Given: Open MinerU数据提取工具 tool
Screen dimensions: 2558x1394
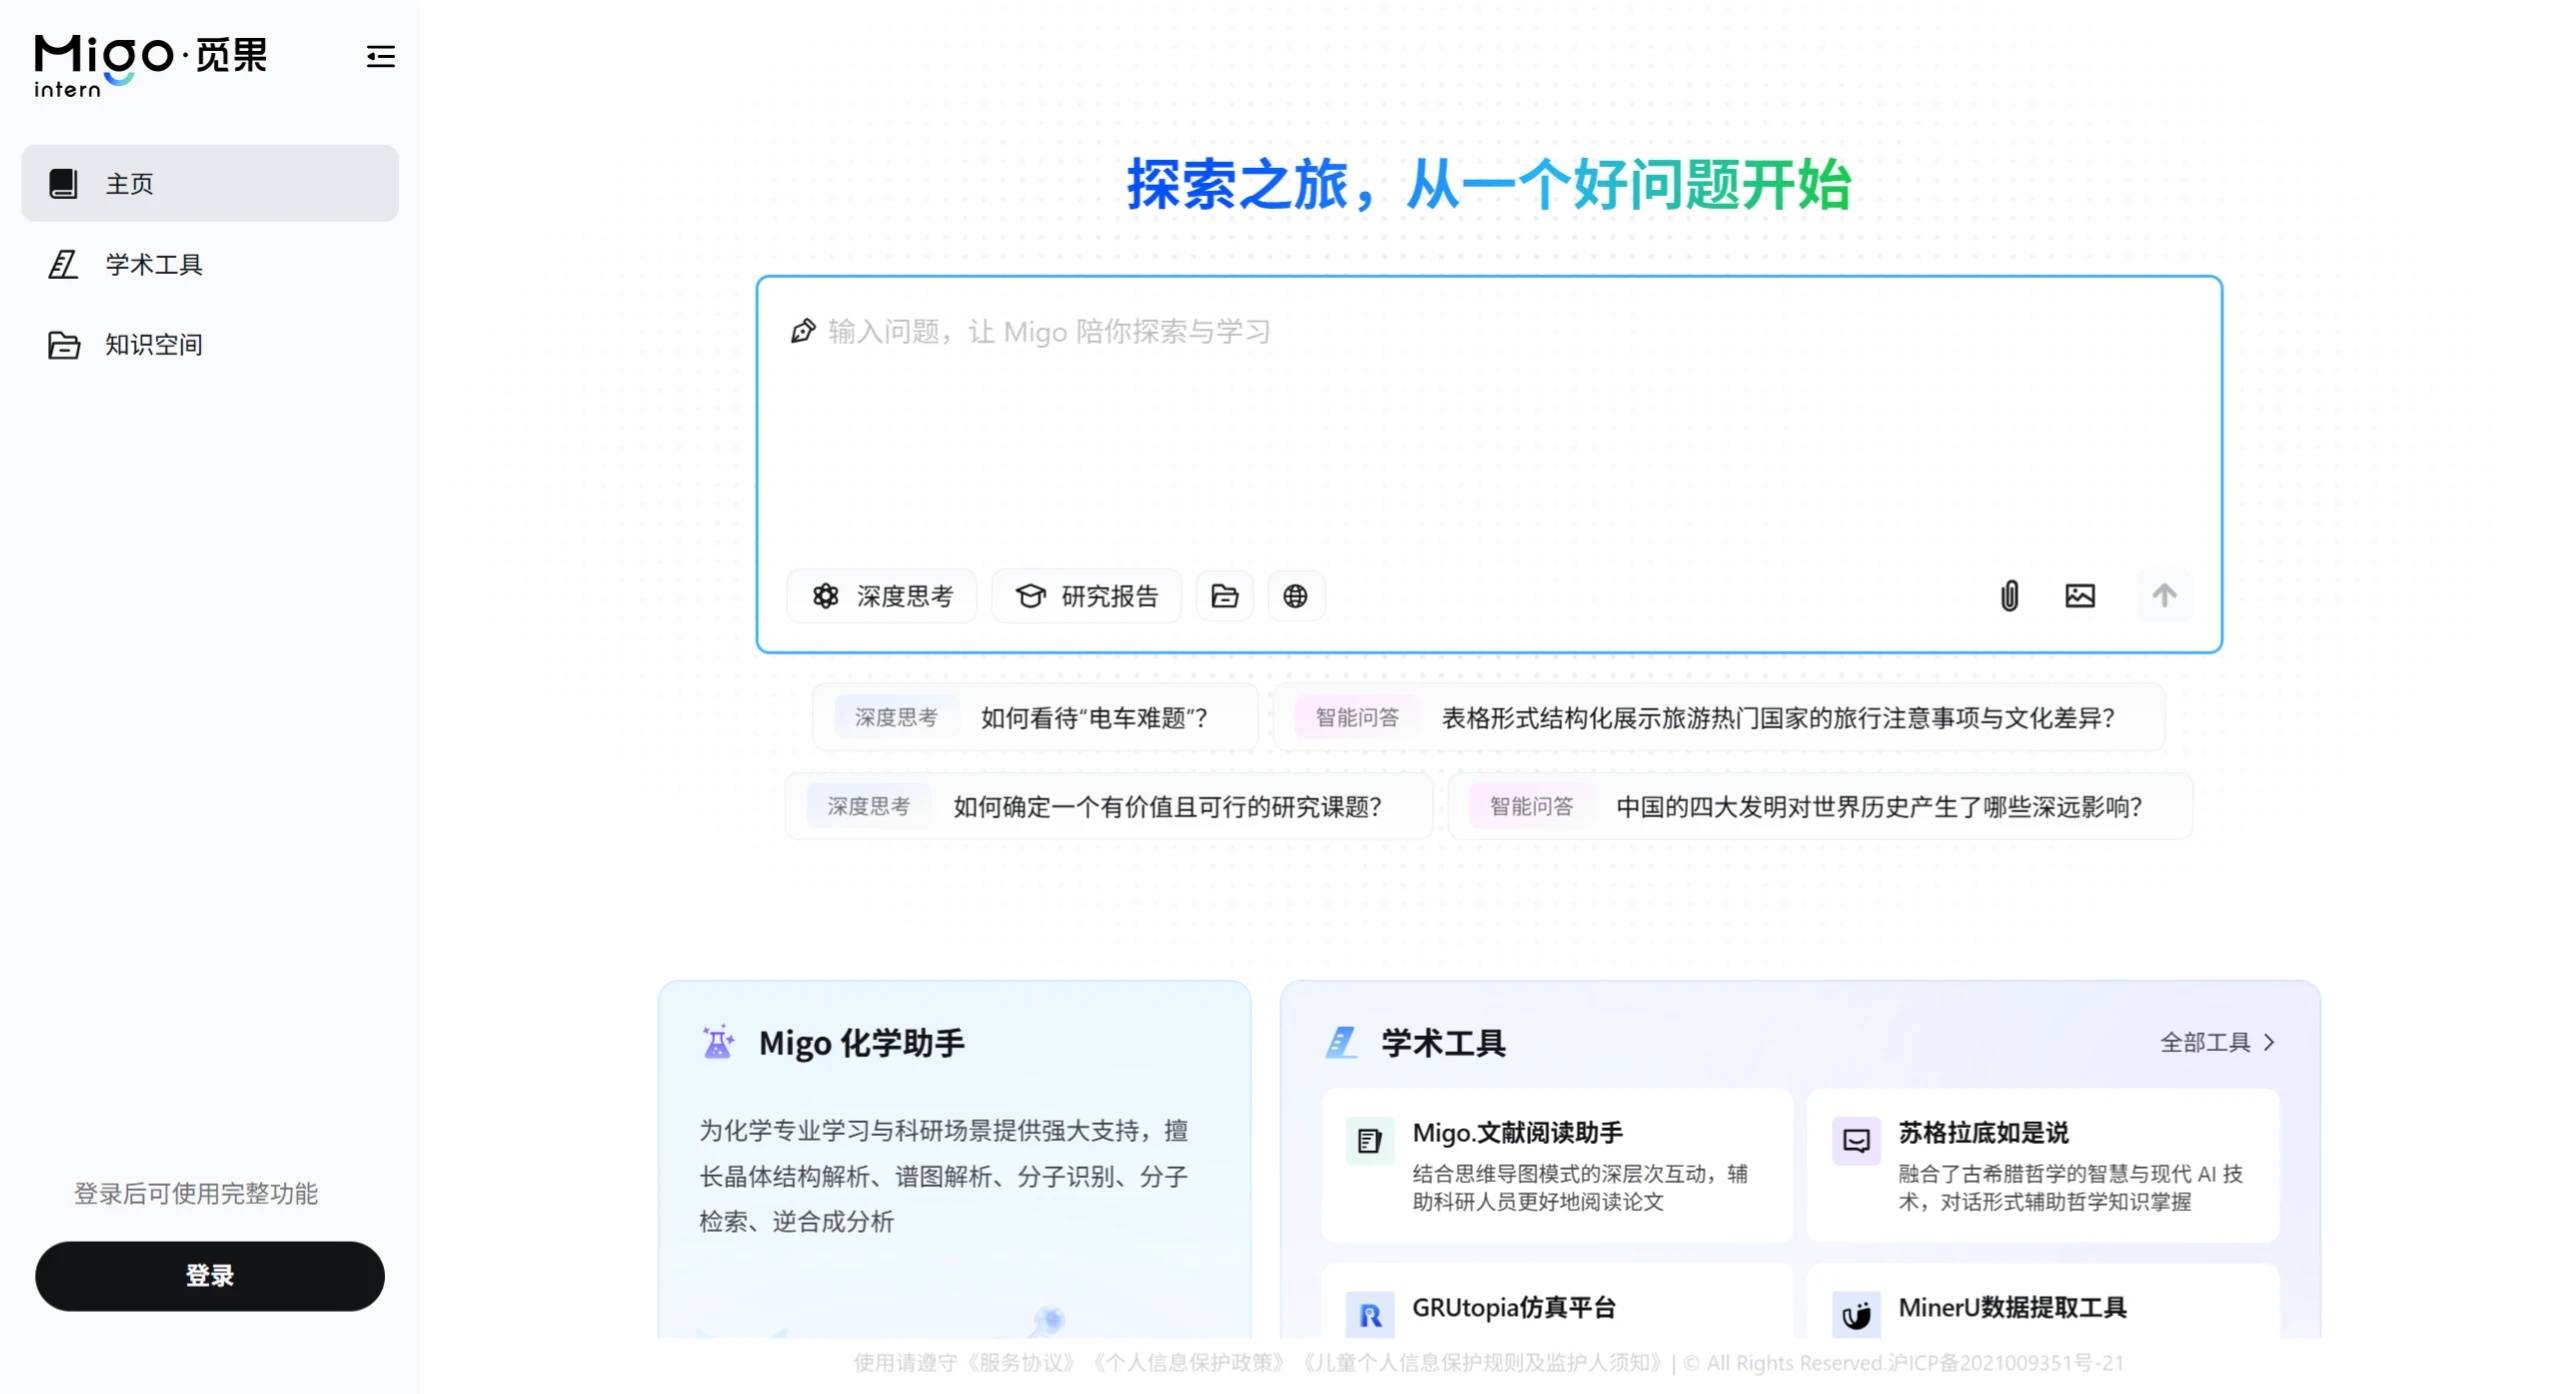Looking at the screenshot, I should point(2042,1302).
